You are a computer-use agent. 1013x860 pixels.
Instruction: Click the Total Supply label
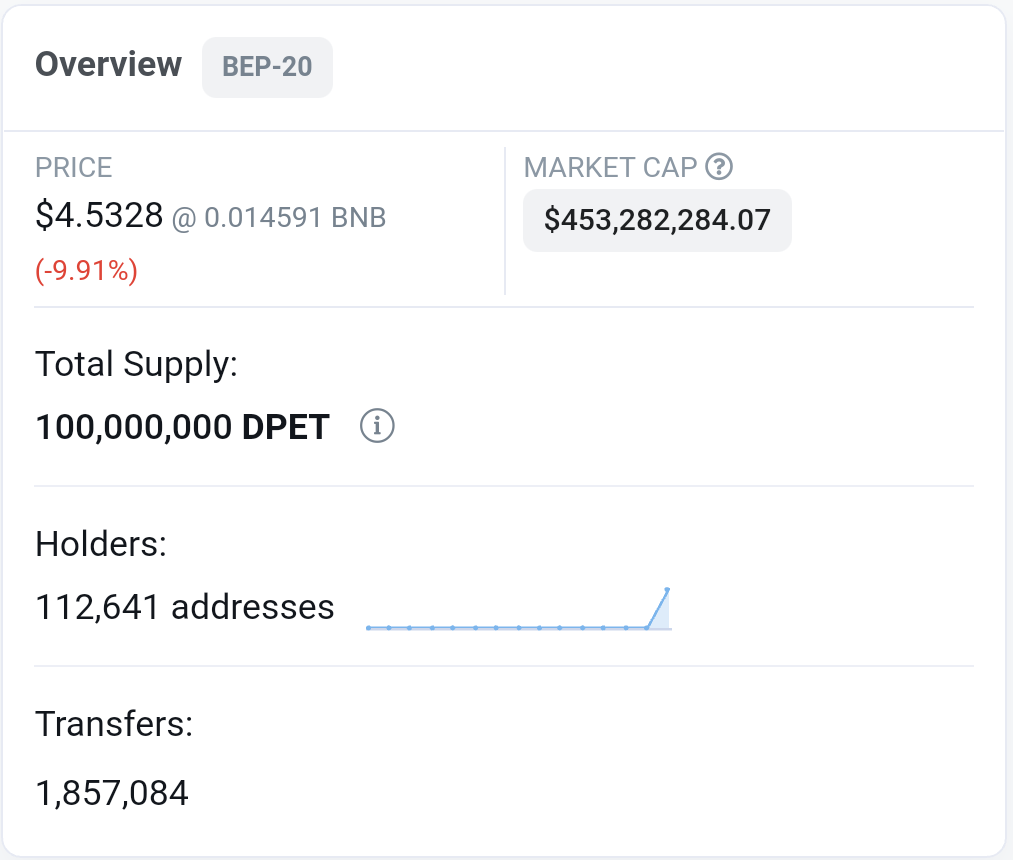(x=136, y=364)
